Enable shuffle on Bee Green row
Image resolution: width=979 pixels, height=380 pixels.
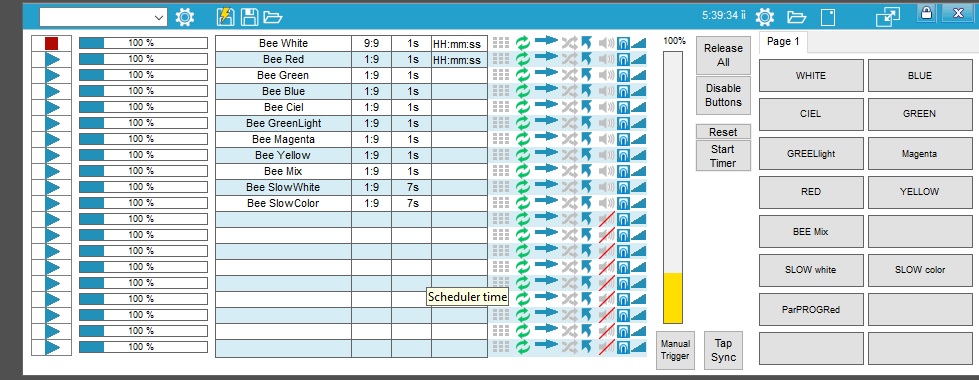pyautogui.click(x=569, y=75)
